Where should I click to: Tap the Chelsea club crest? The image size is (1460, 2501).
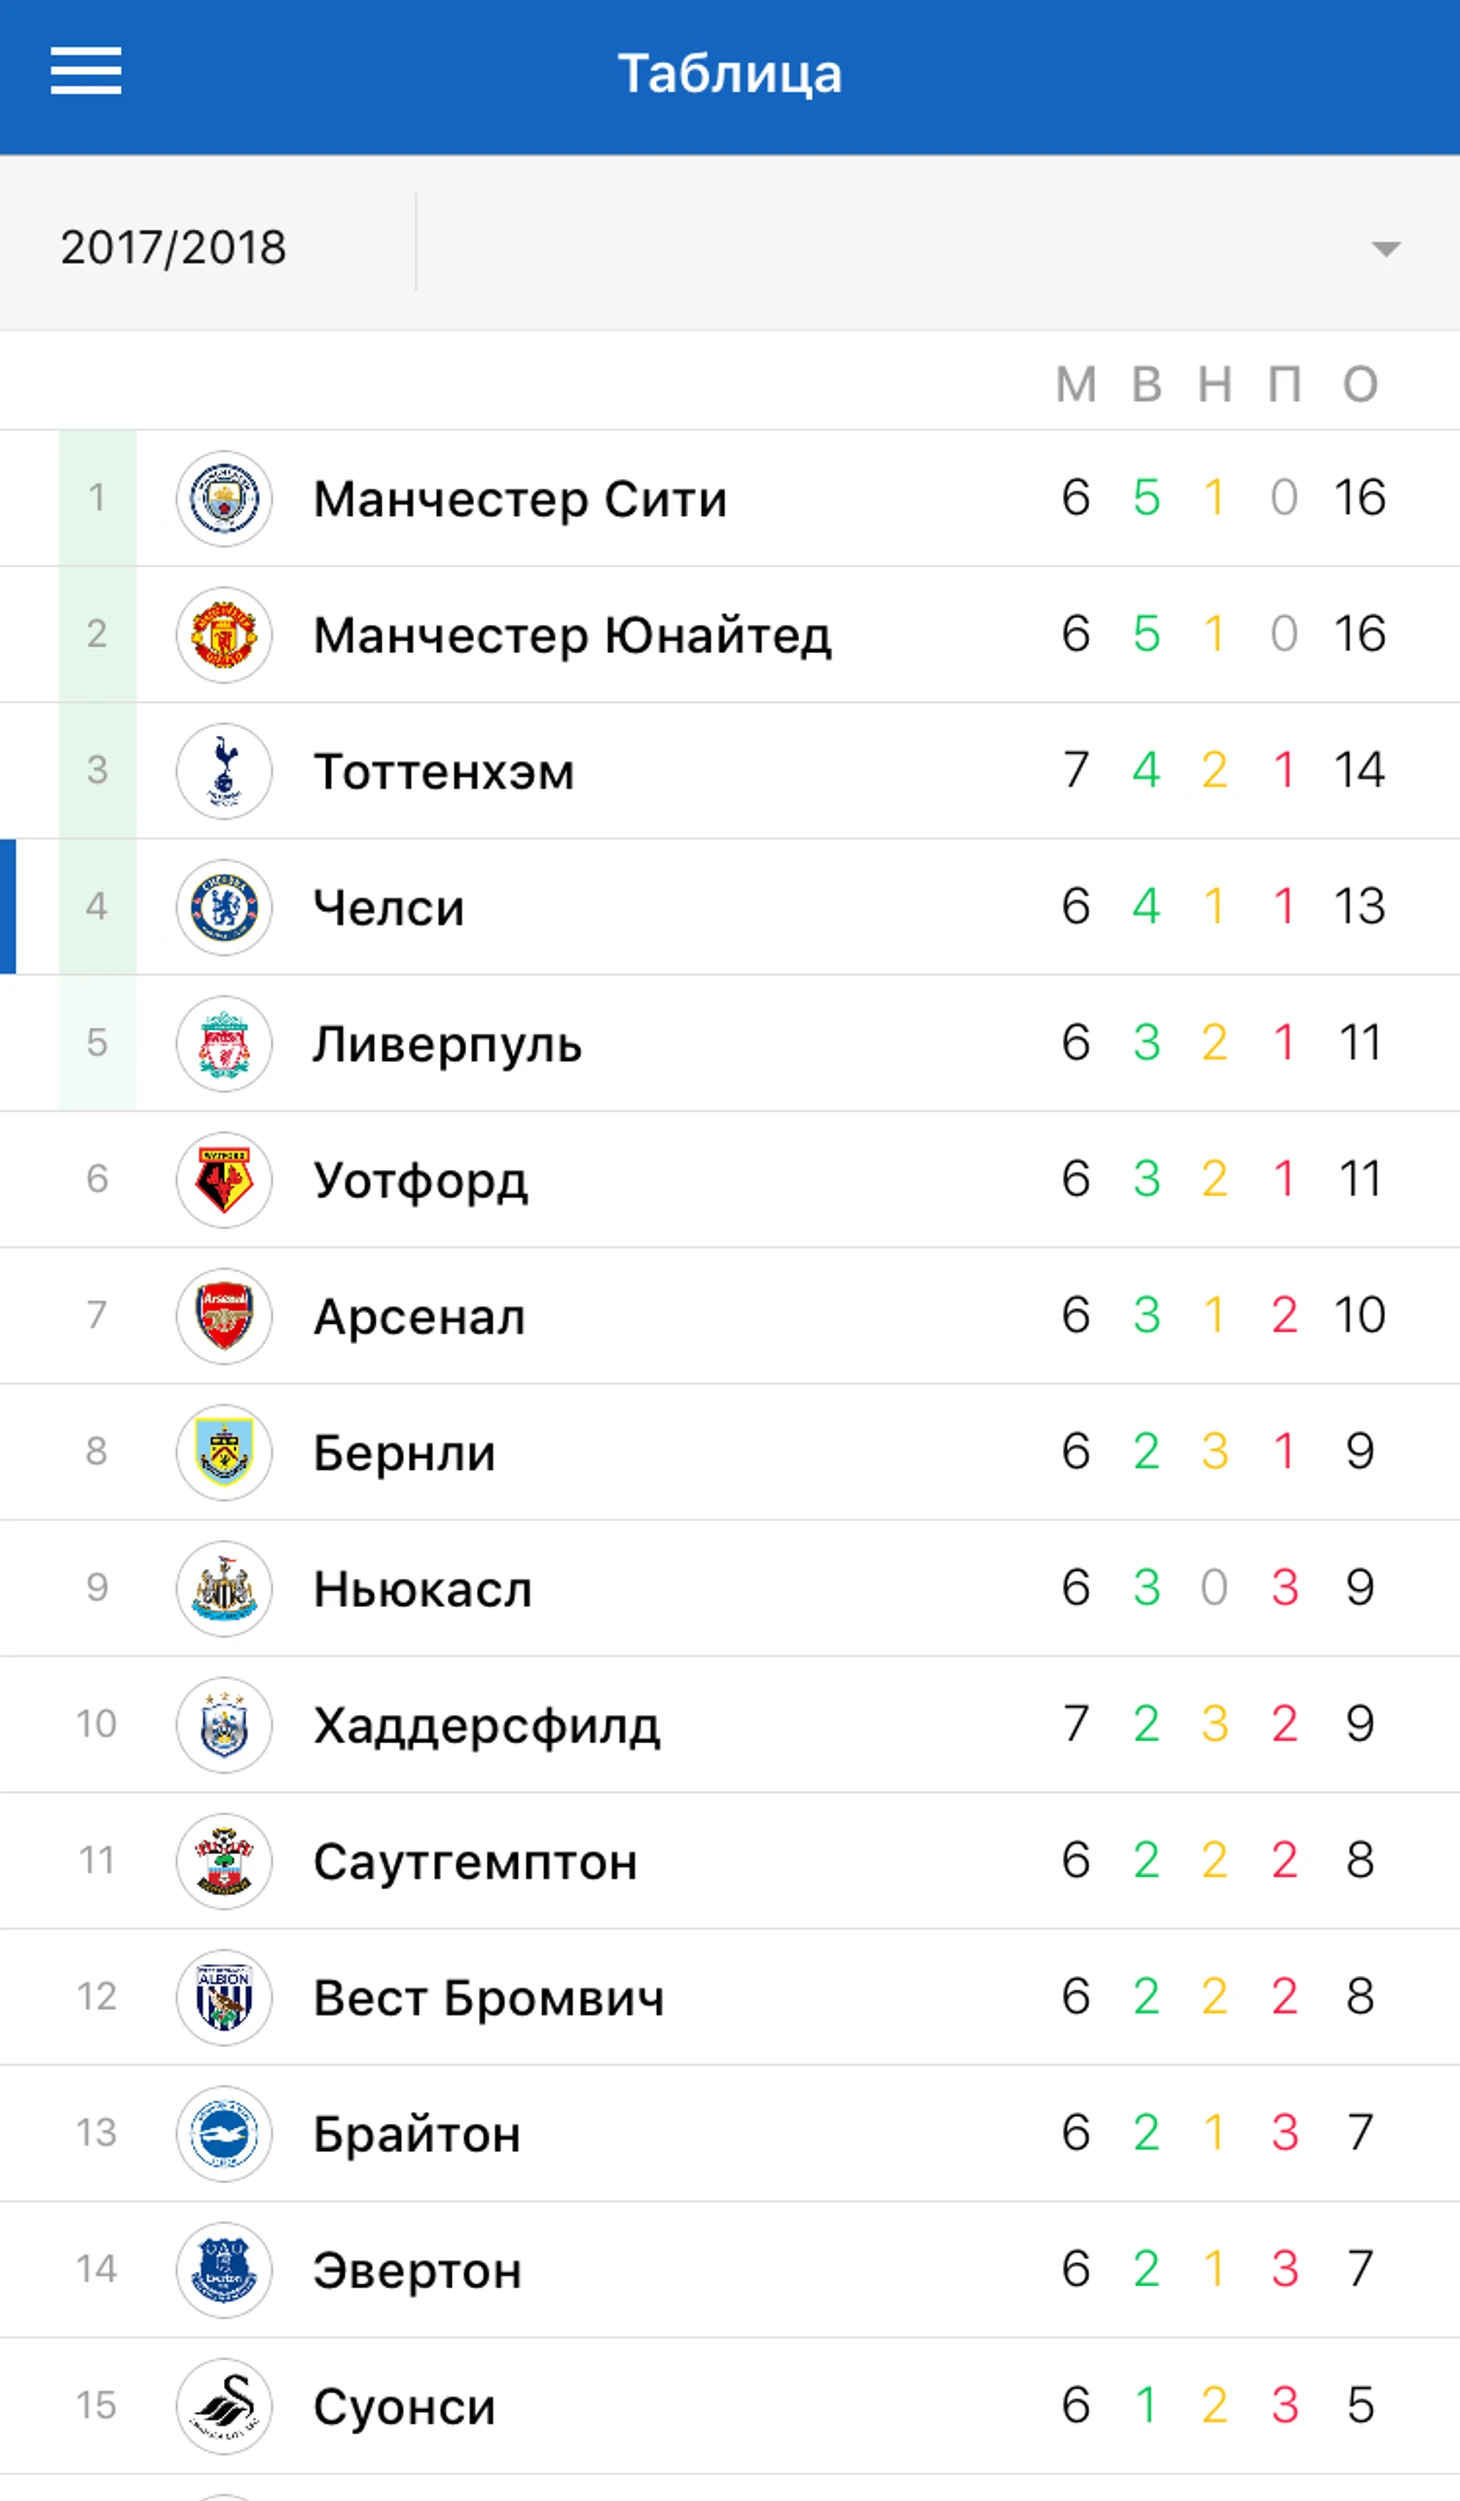(x=224, y=907)
